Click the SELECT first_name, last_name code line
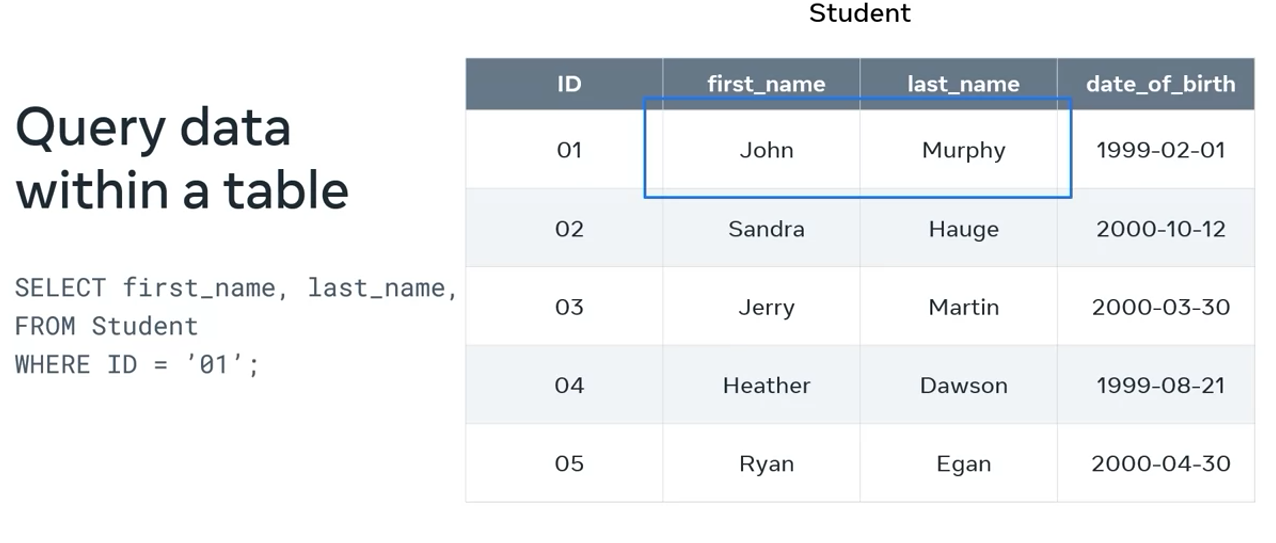 (x=236, y=288)
